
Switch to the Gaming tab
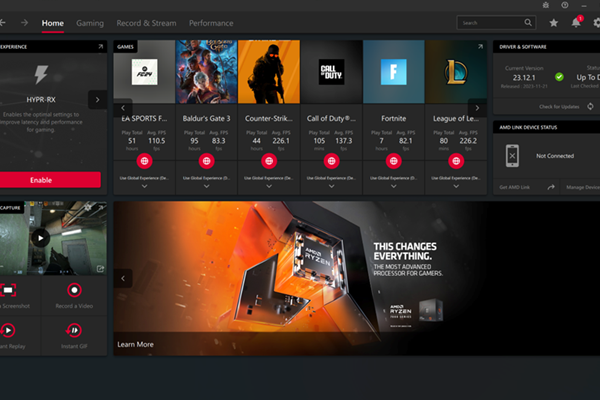tap(90, 23)
